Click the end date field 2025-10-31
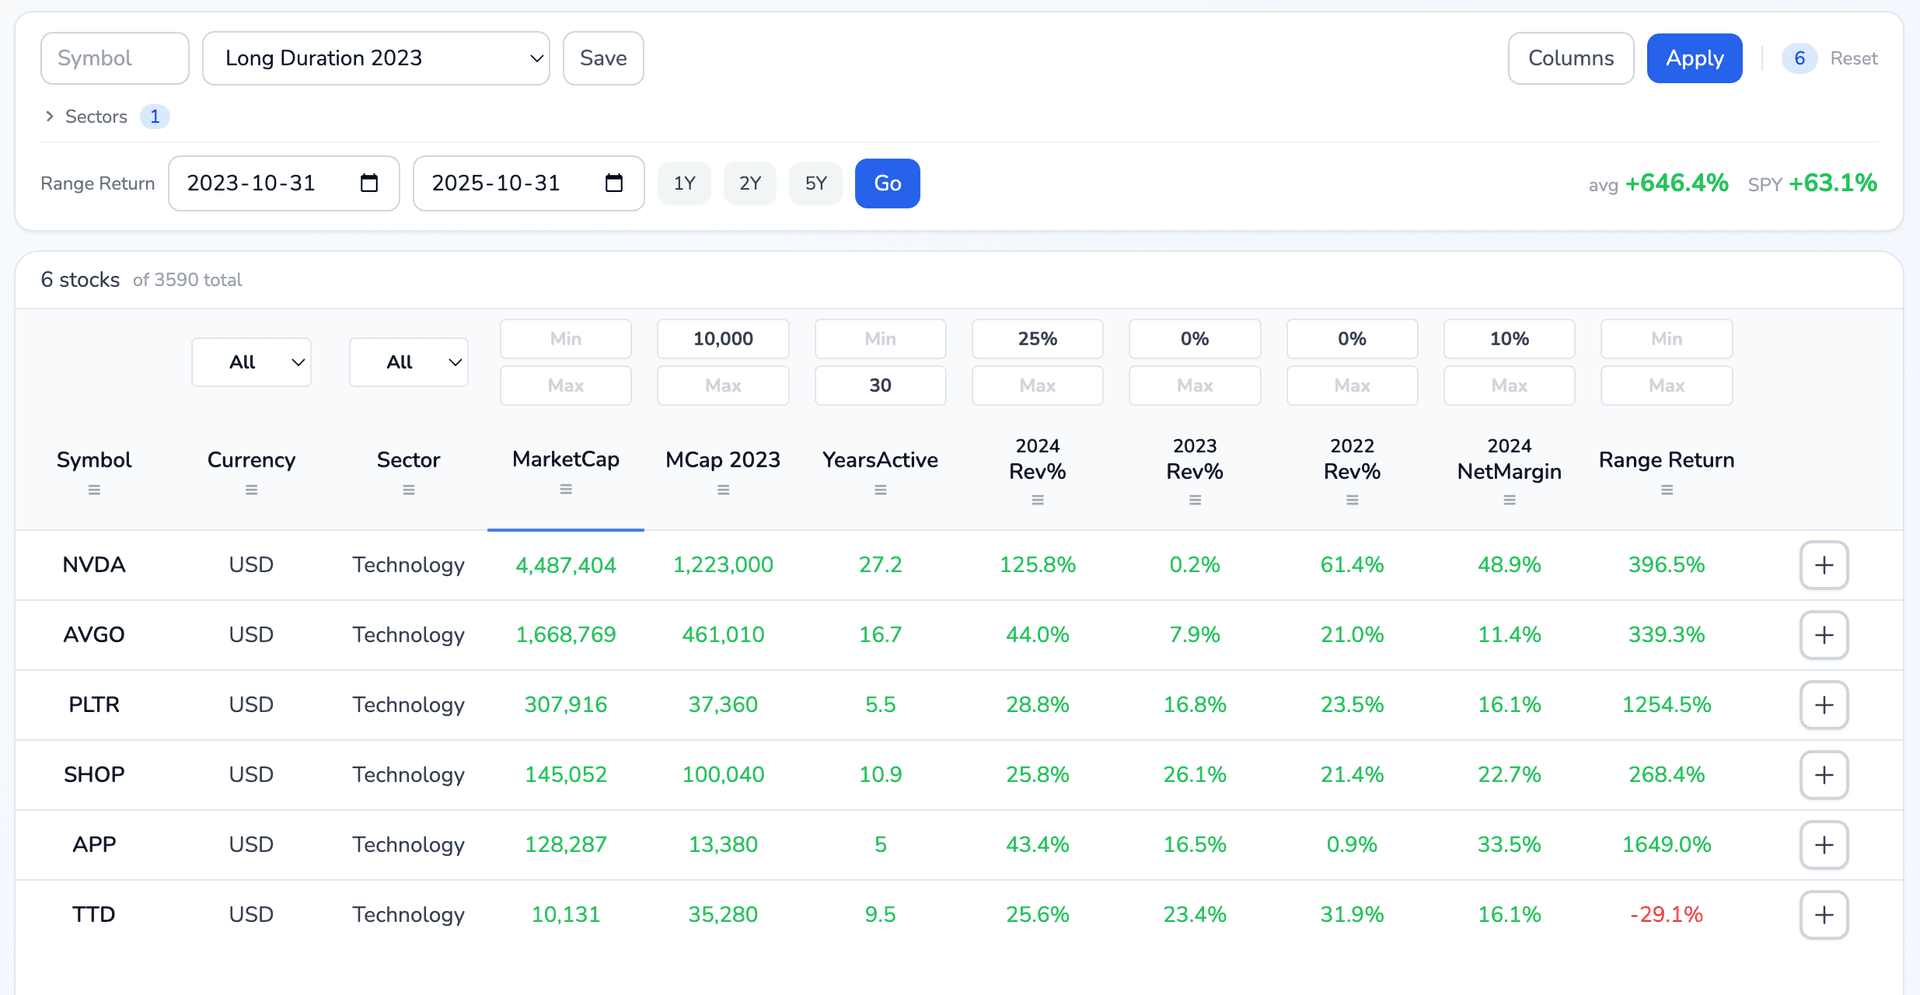This screenshot has width=1920, height=995. point(528,183)
